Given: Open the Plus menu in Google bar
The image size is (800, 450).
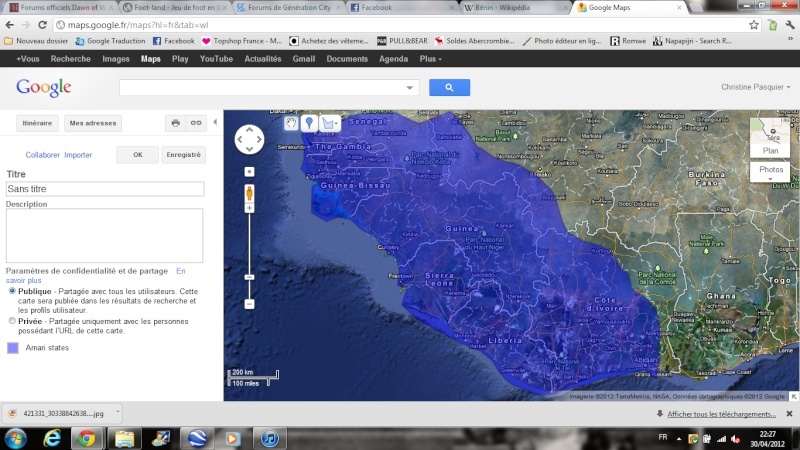Looking at the screenshot, I should coord(430,59).
